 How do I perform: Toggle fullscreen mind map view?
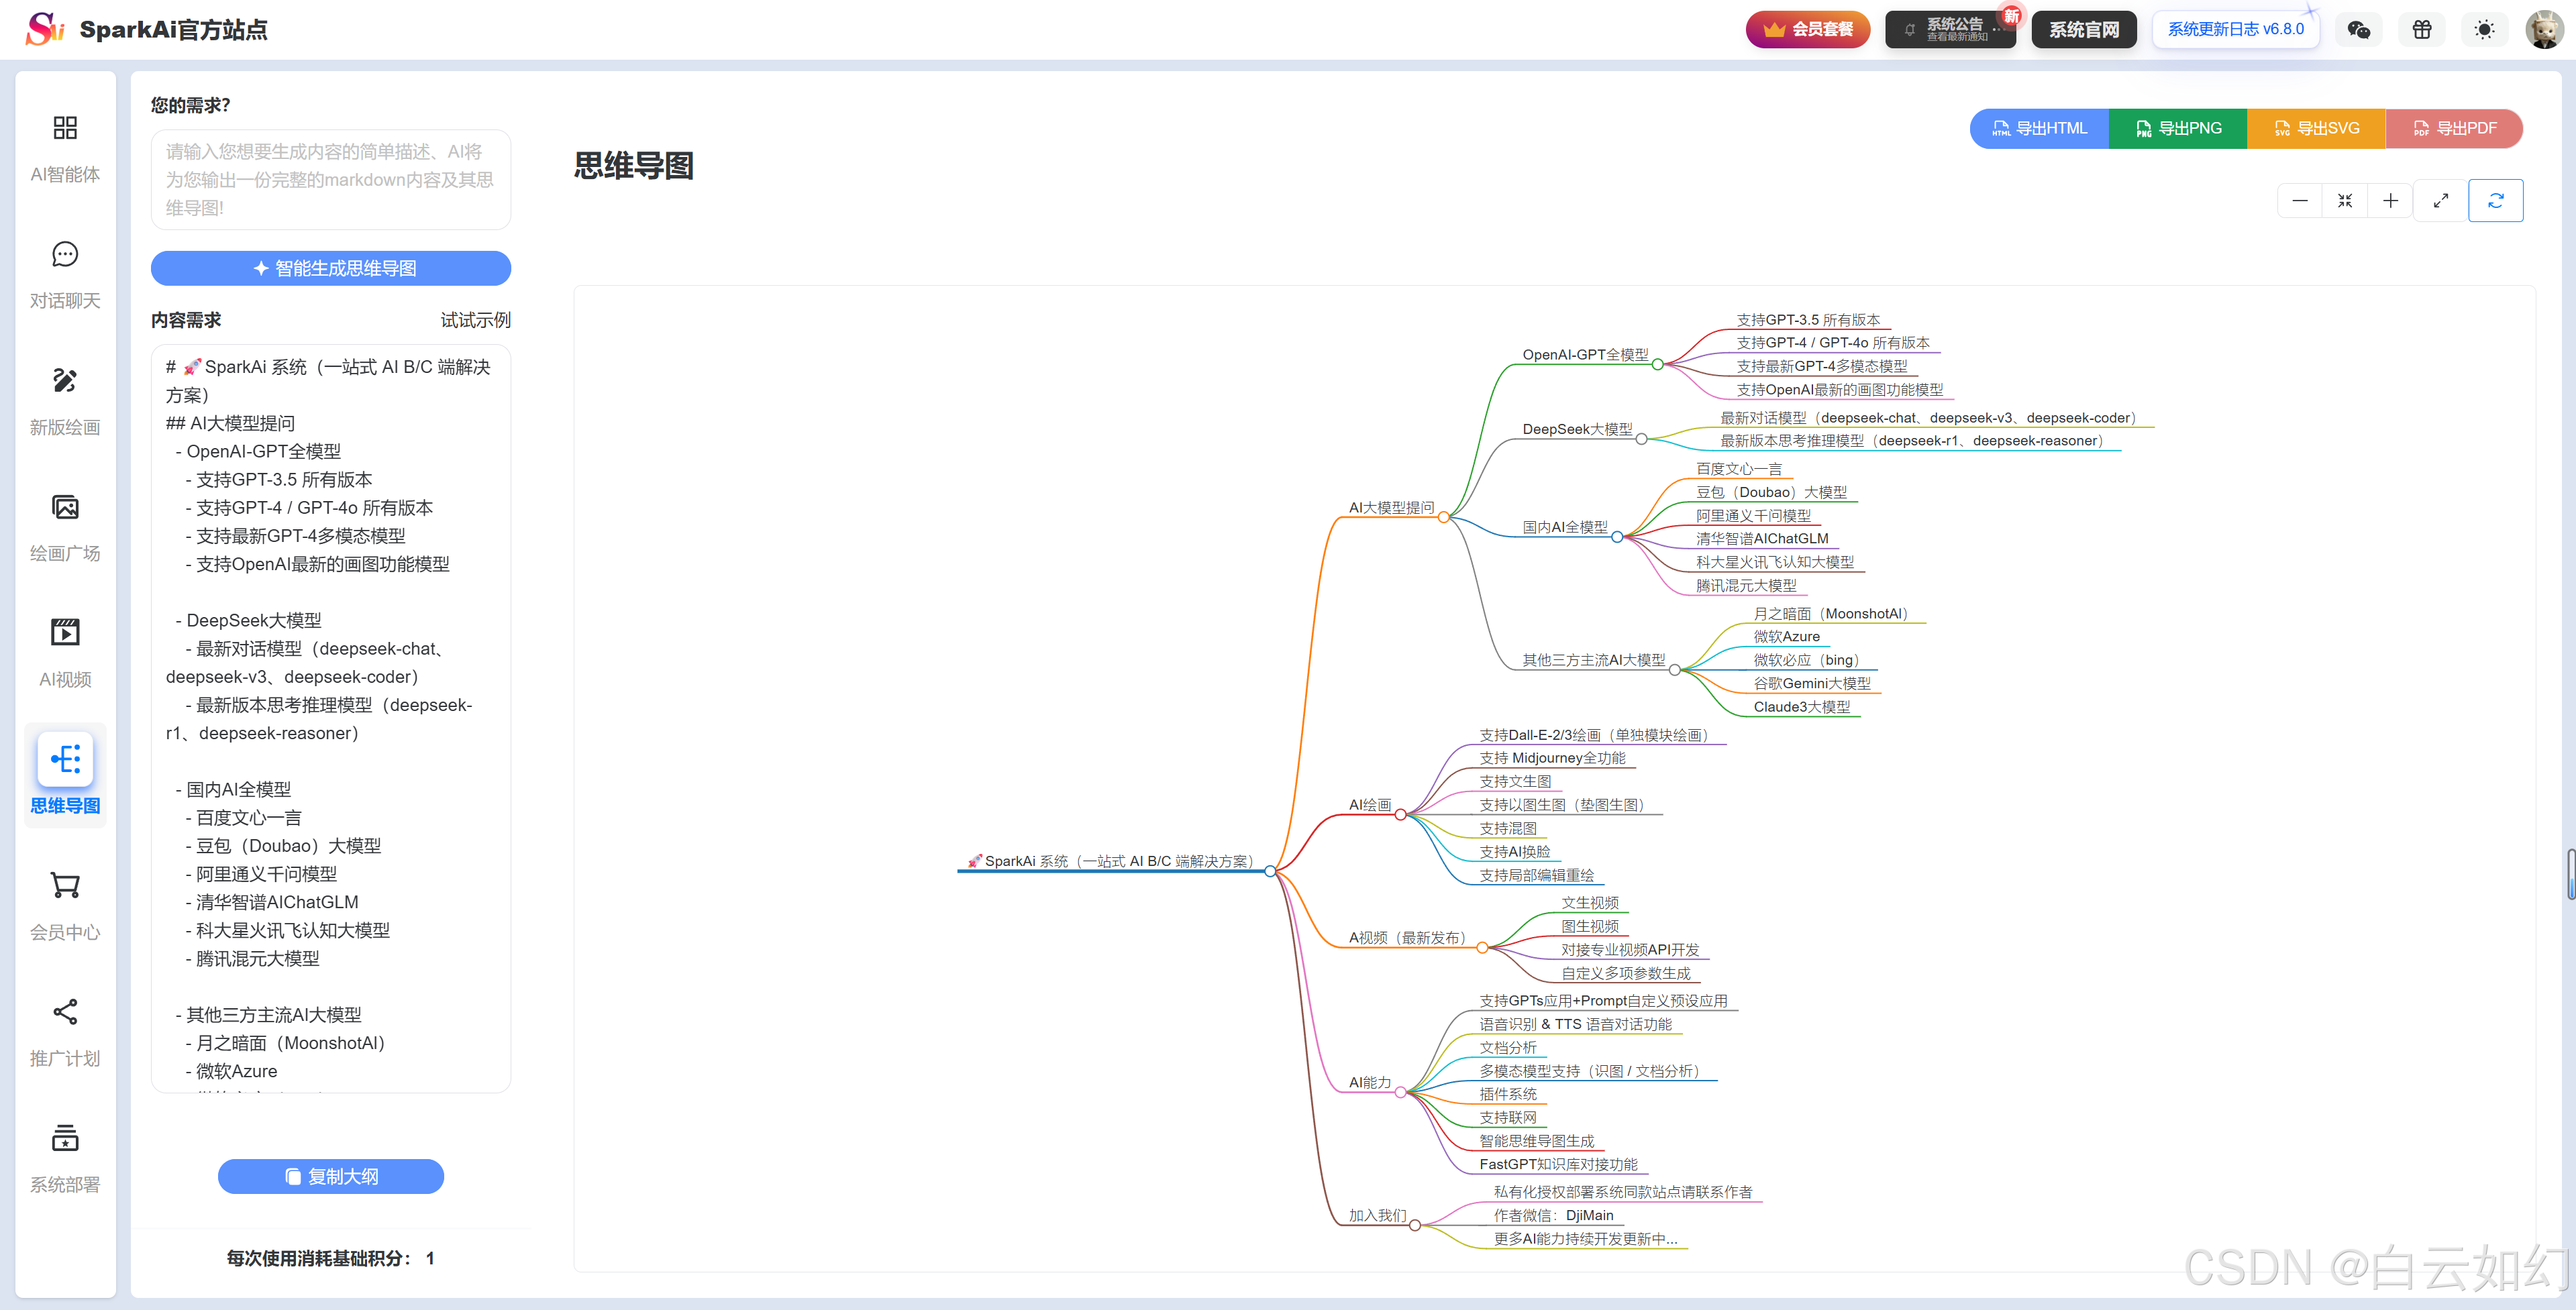pyautogui.click(x=2440, y=201)
